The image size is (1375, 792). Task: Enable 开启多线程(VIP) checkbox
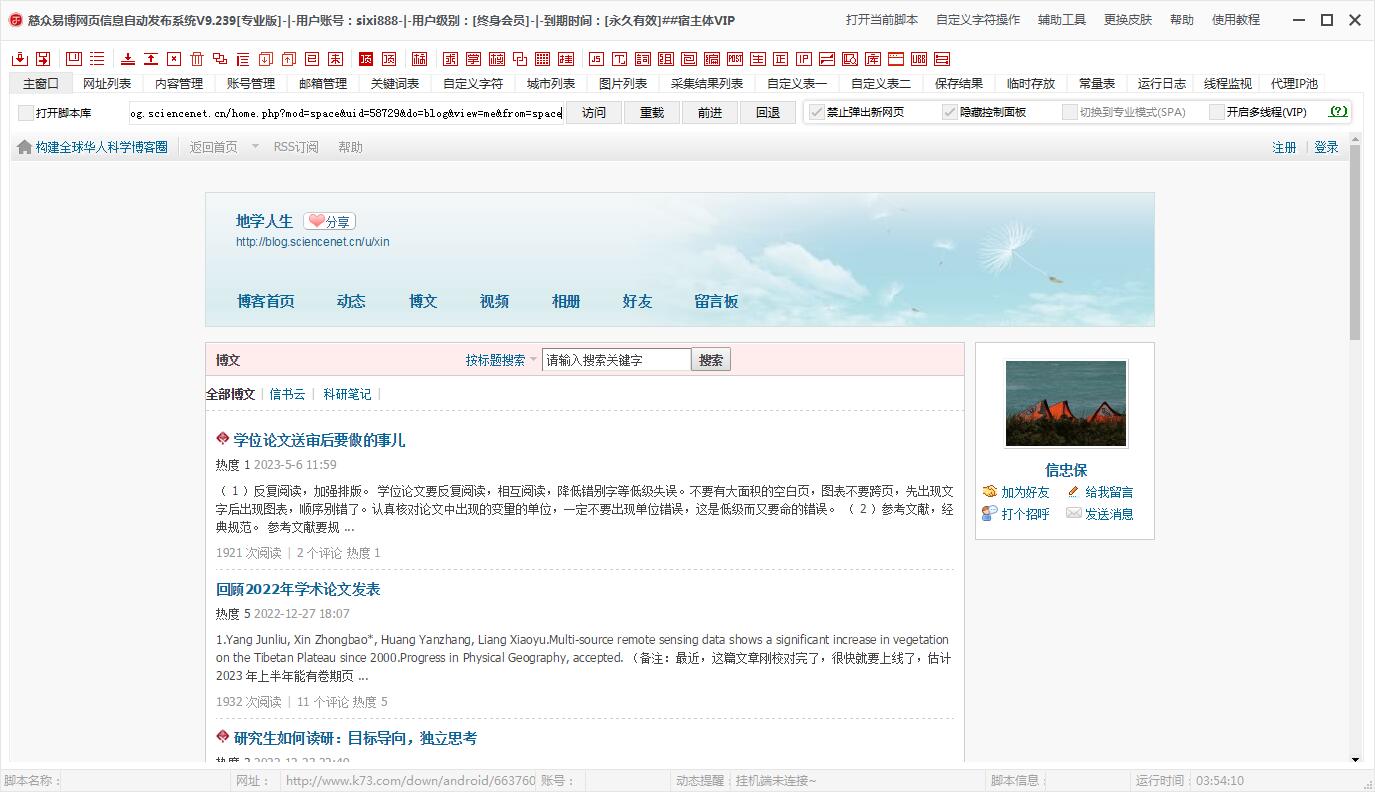(1217, 112)
